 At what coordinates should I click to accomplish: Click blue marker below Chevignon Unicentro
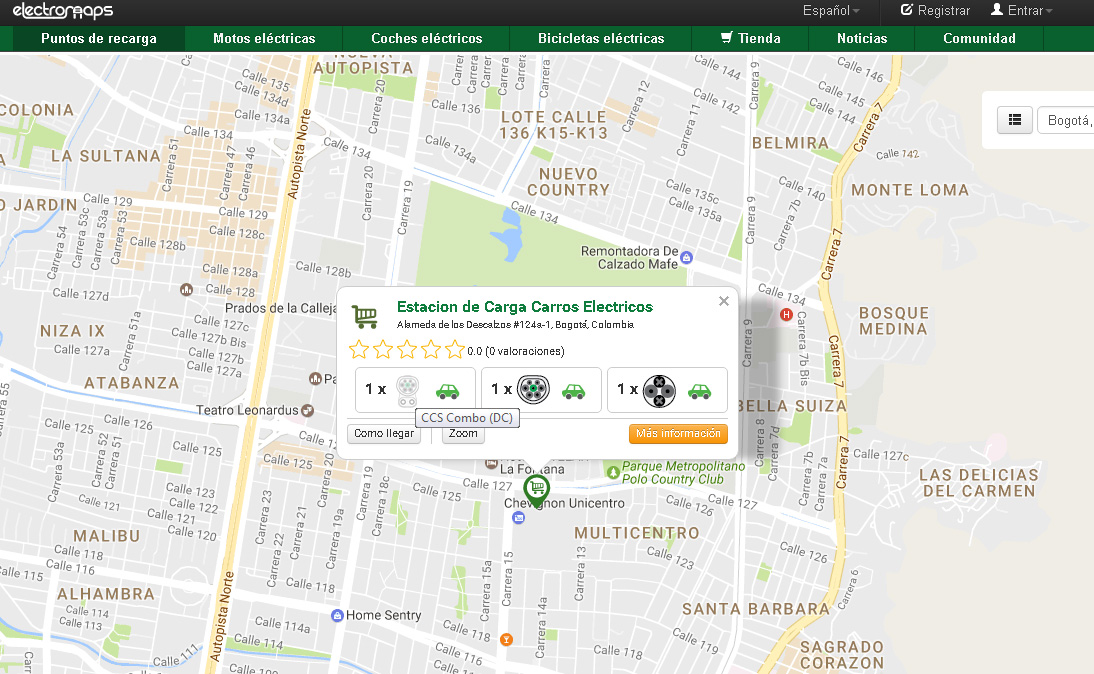pyautogui.click(x=518, y=517)
